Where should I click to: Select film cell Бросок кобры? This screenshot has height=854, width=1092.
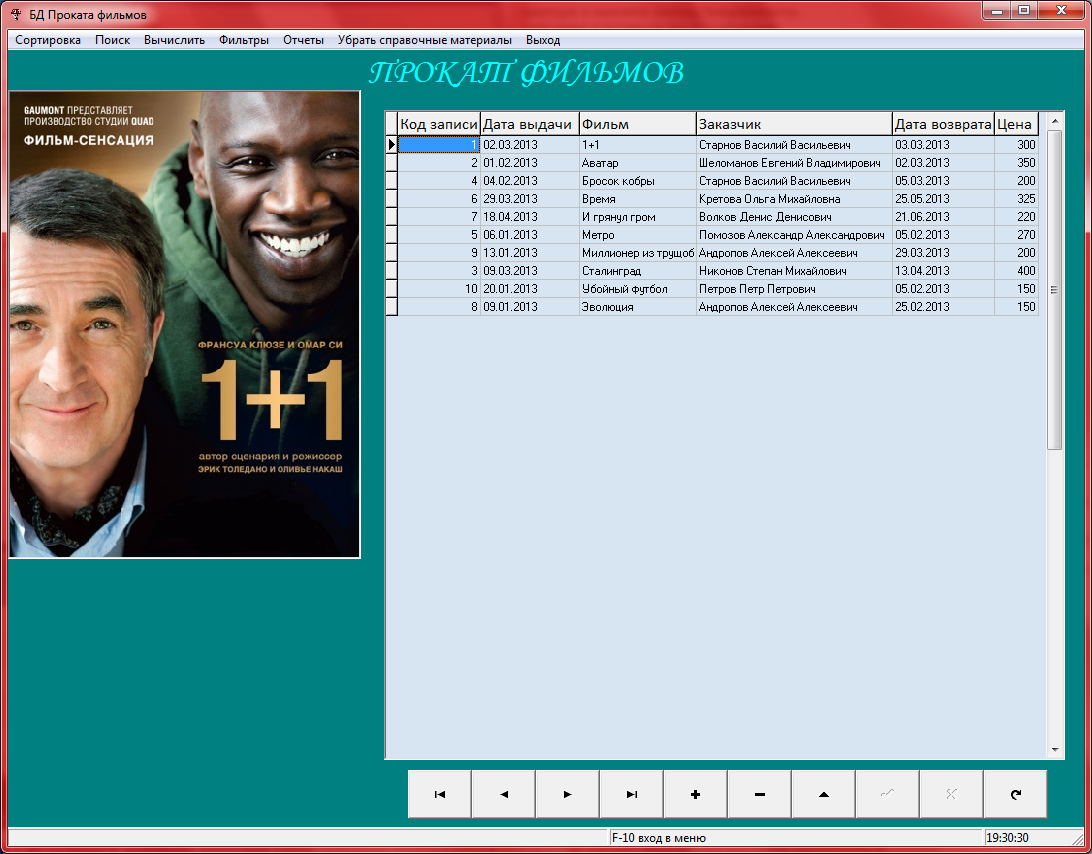pos(637,180)
